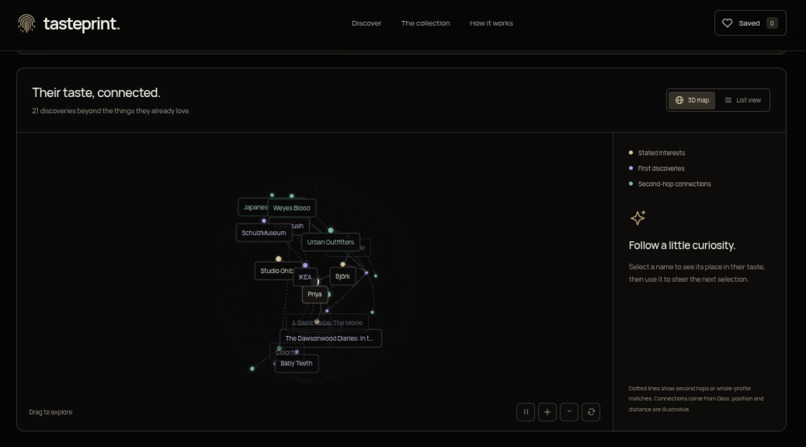Viewport: 806px width, 447px height.
Task: Select the Weyes Blood node
Action: [291, 208]
